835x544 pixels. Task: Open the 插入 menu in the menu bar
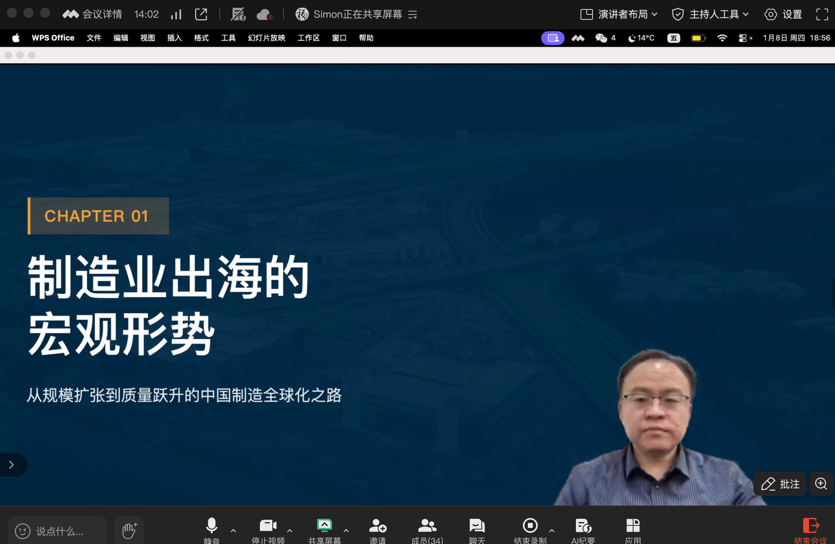[174, 38]
